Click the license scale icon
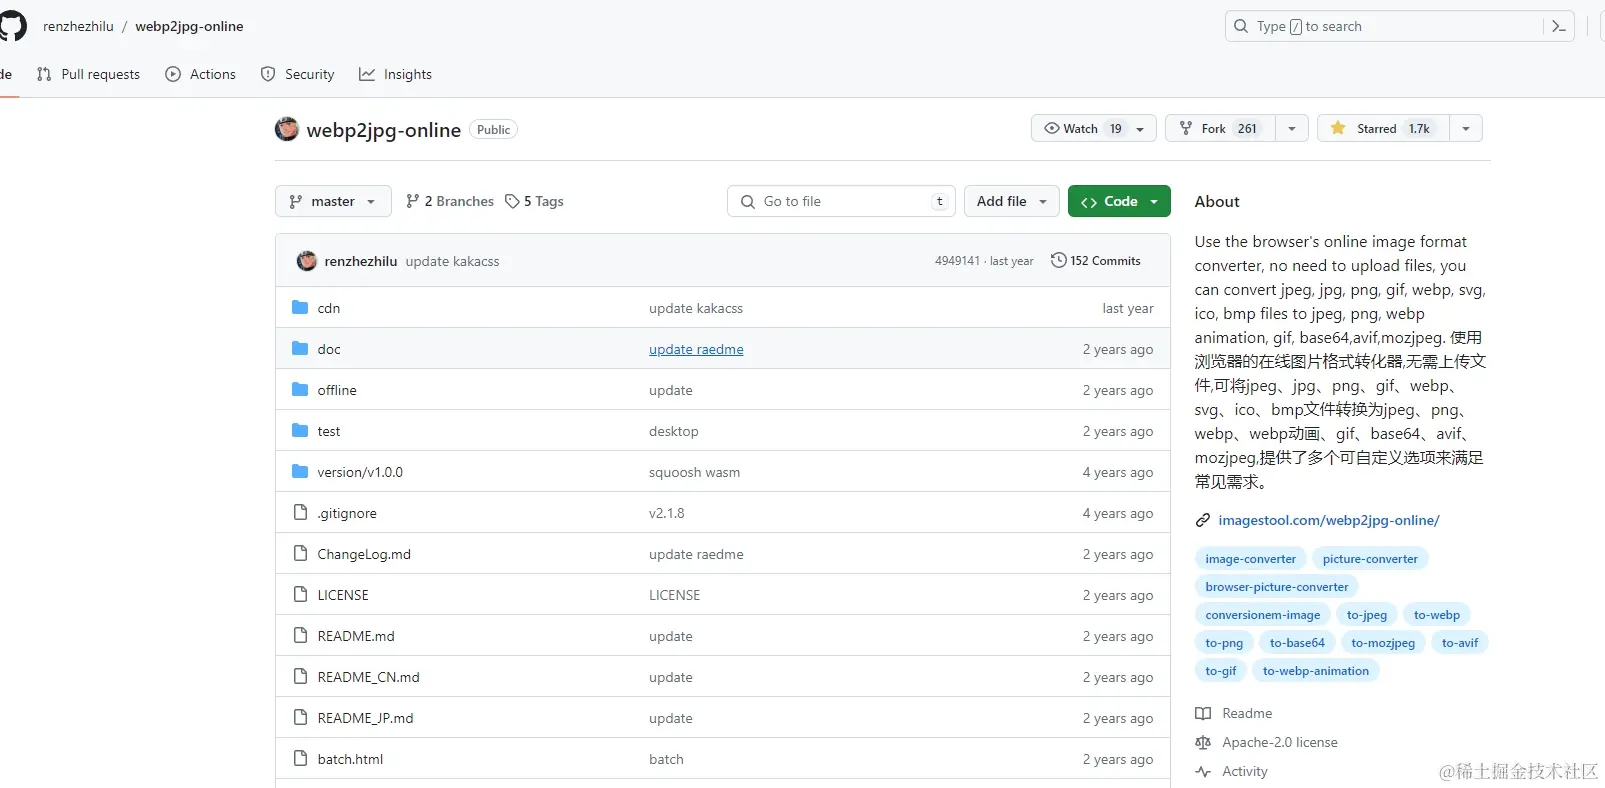The image size is (1605, 788). coord(1203,742)
